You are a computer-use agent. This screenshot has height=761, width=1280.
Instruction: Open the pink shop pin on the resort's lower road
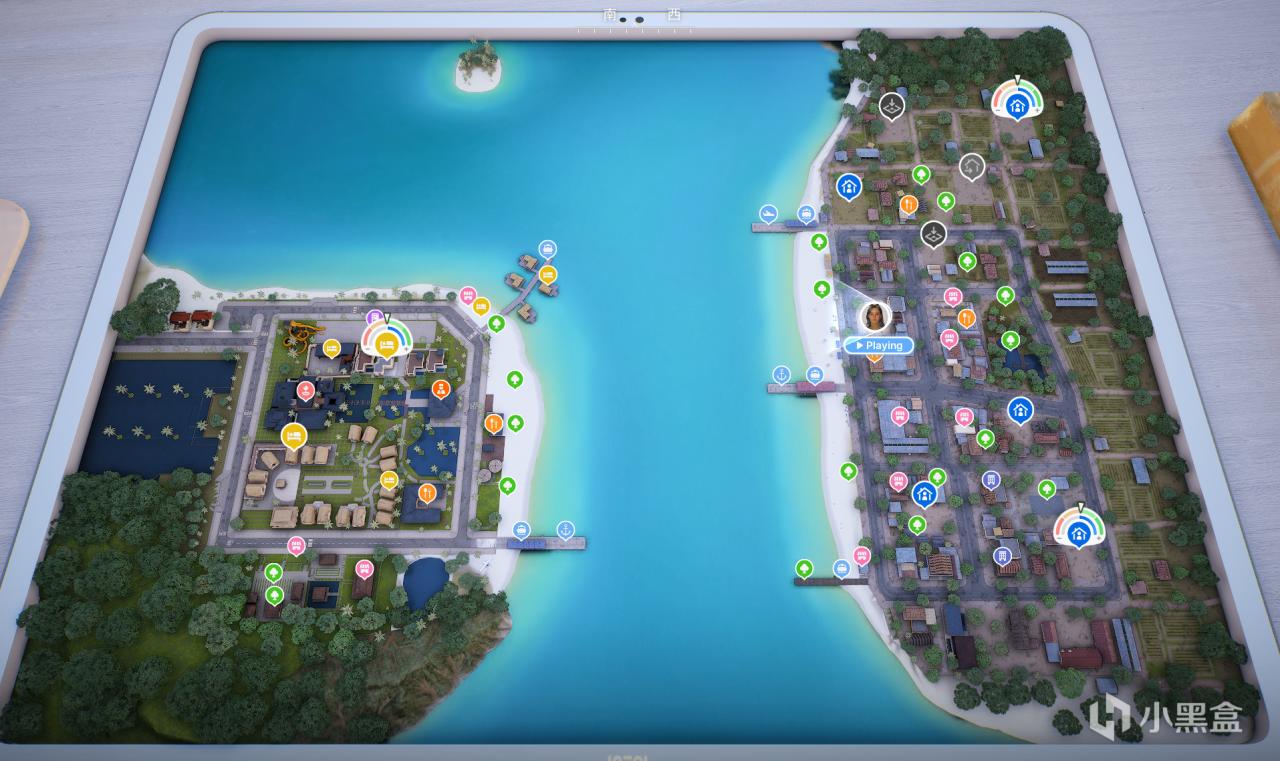(296, 545)
